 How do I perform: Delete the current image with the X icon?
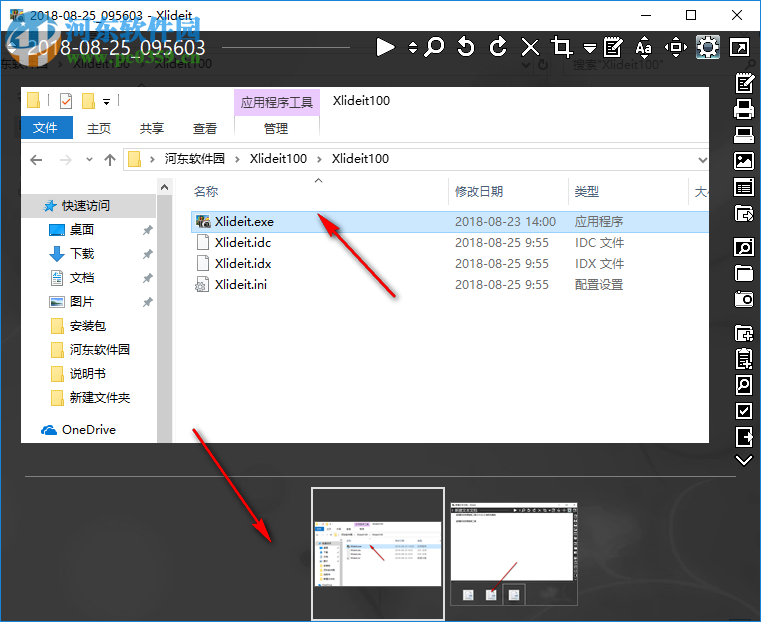(530, 48)
